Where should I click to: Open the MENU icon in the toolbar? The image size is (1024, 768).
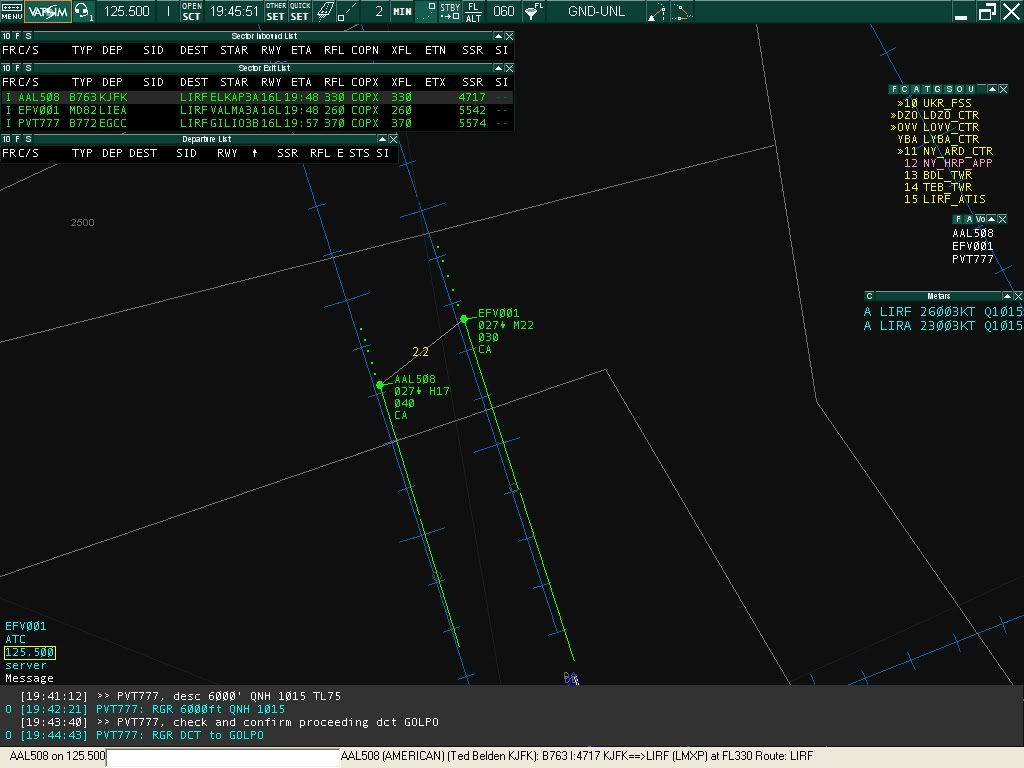[12, 11]
